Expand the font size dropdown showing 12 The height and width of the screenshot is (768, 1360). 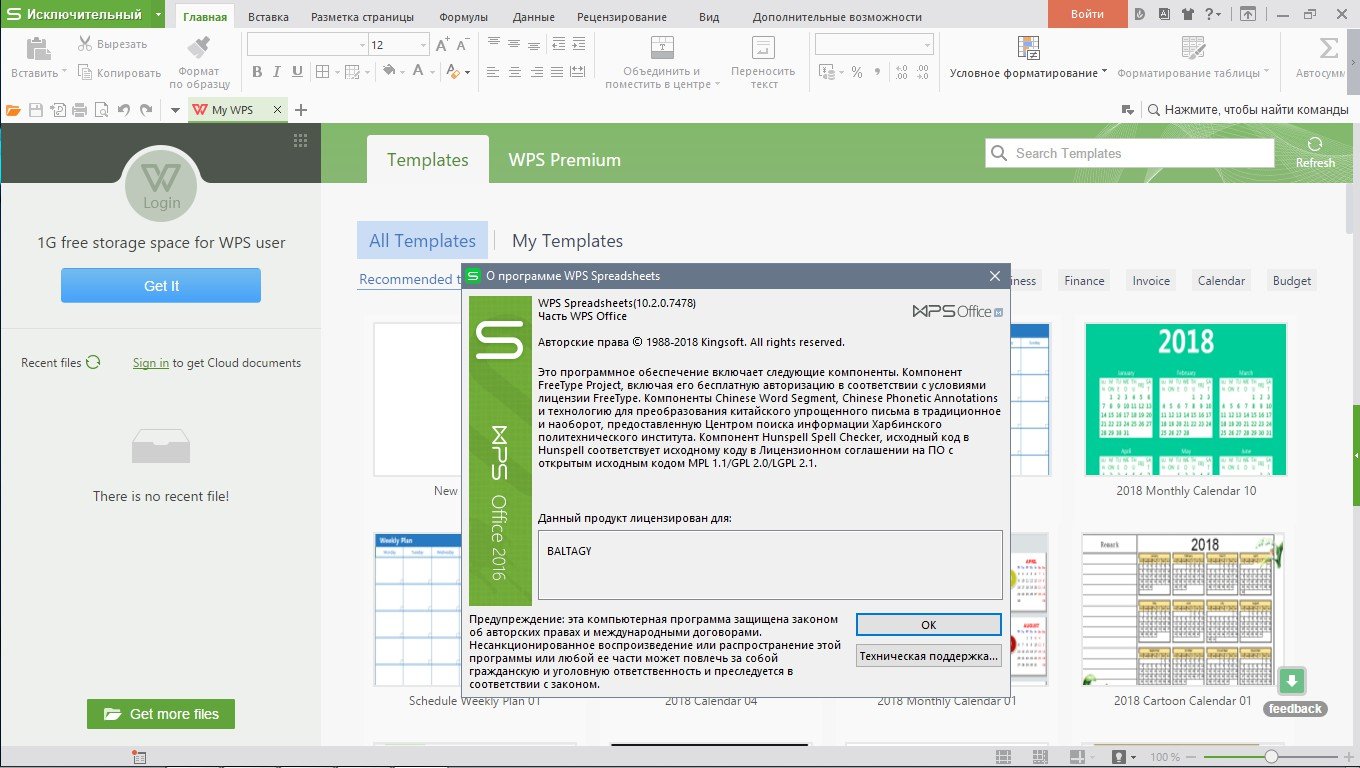tap(423, 46)
